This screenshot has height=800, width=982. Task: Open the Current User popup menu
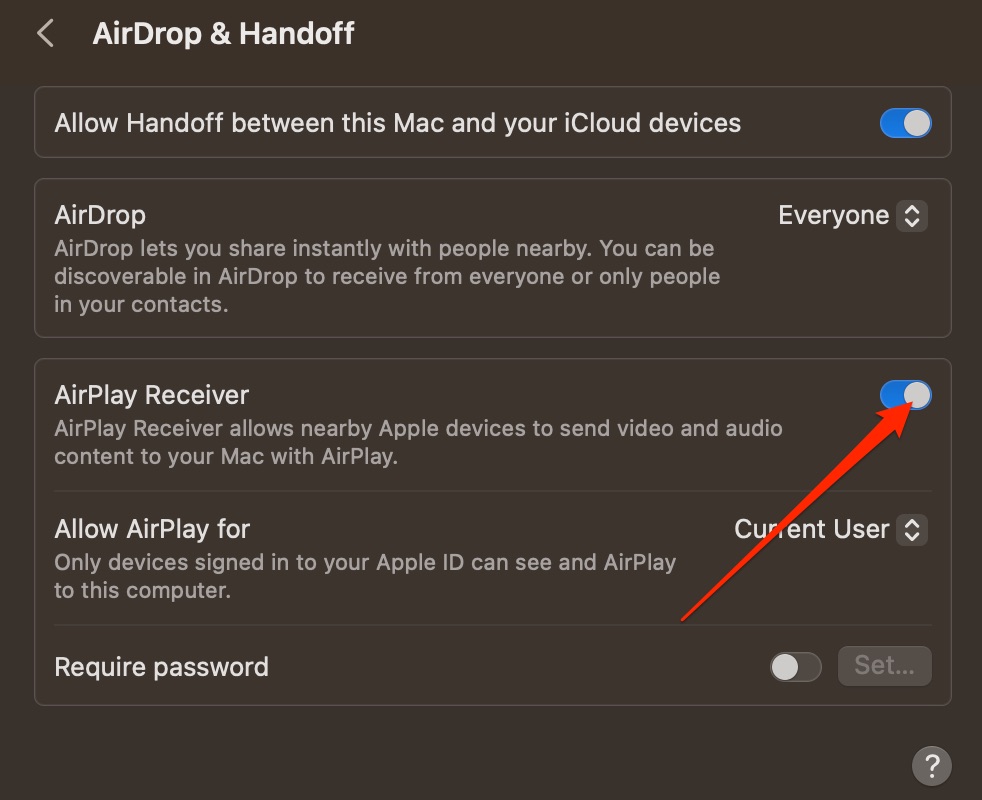click(830, 529)
